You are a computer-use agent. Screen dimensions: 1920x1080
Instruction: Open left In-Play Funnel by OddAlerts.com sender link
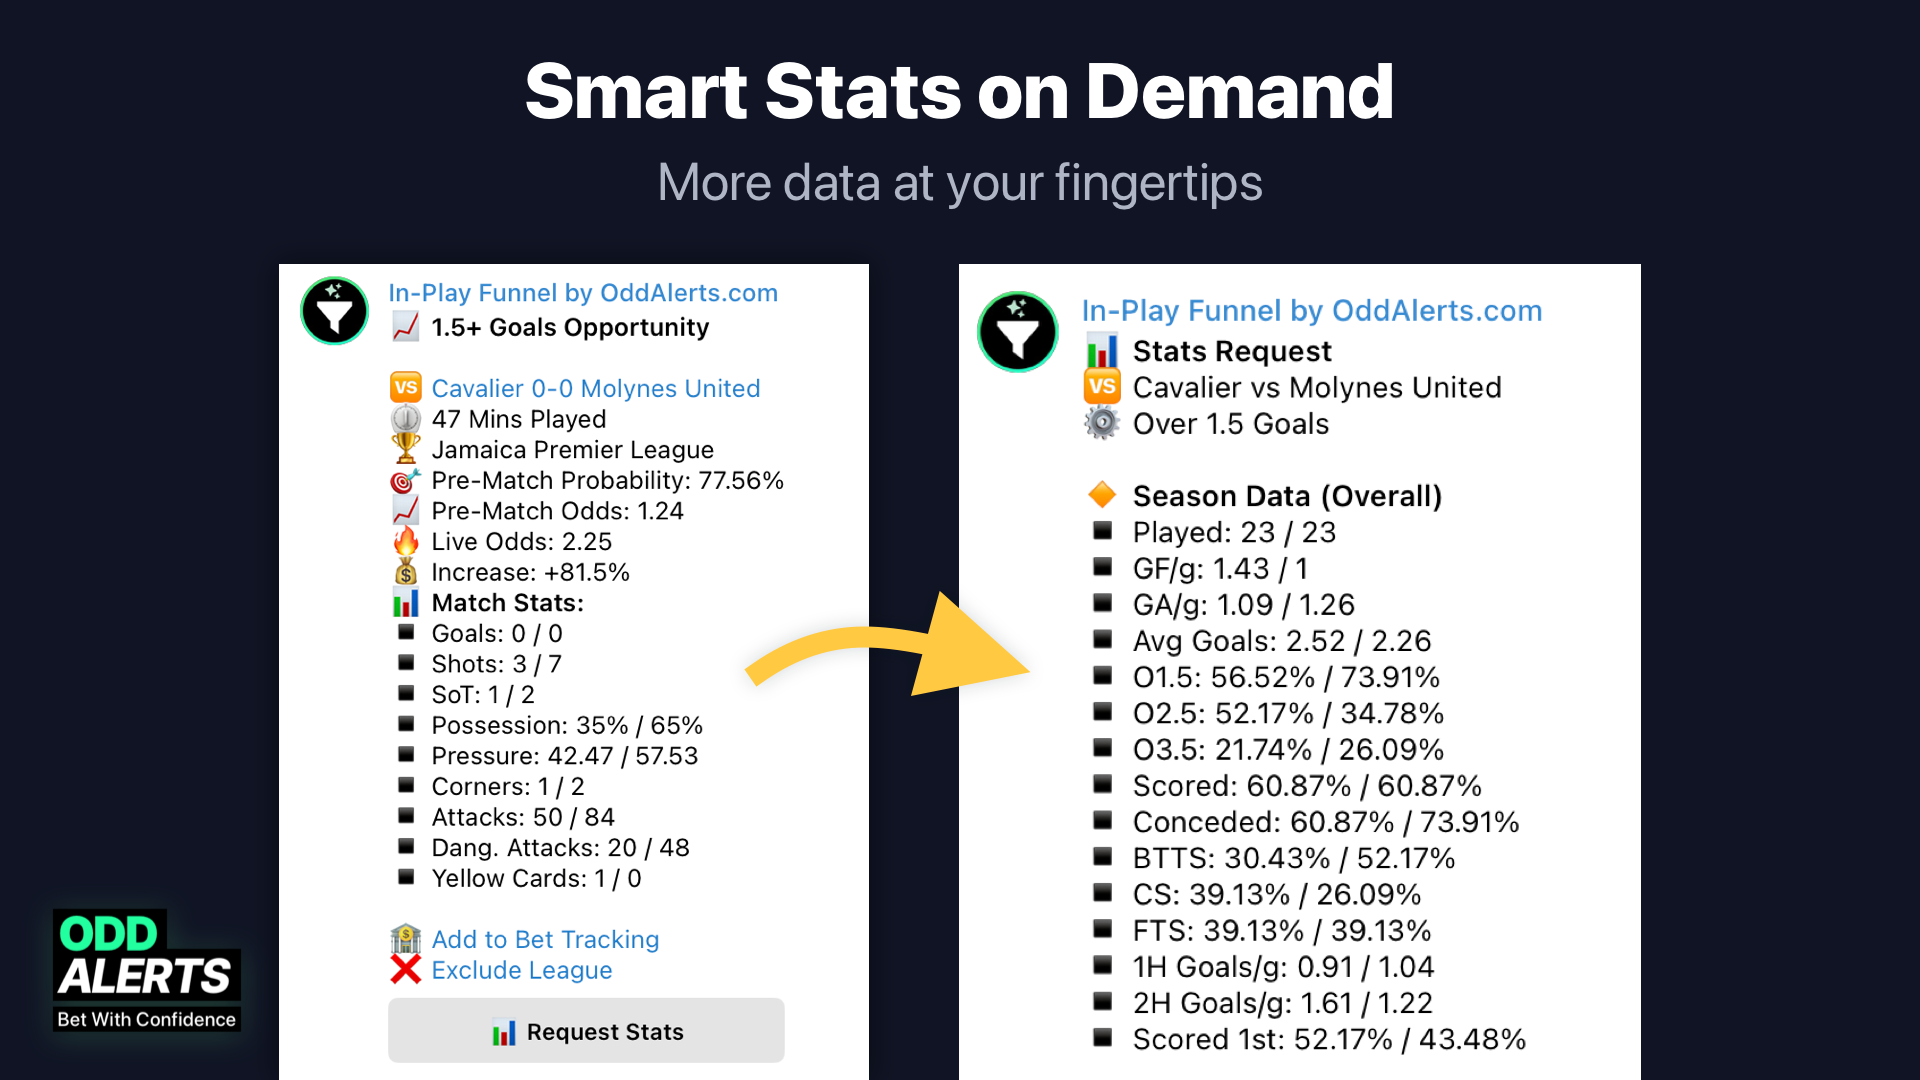582,293
